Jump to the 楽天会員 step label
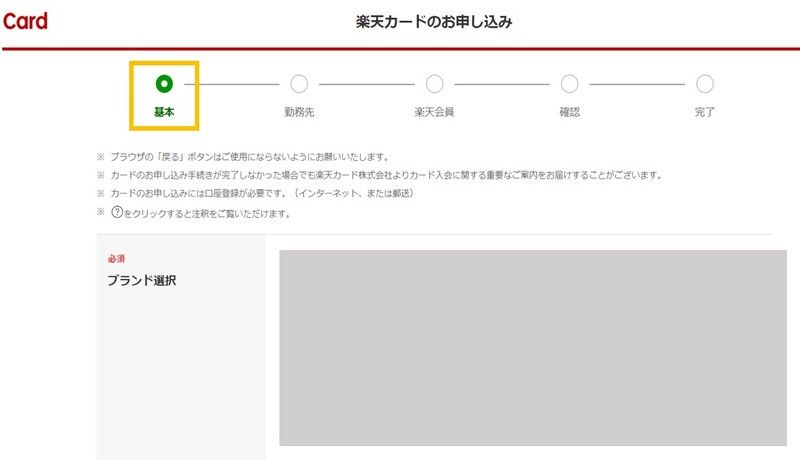Image resolution: width=800 pixels, height=460 pixels. [434, 112]
